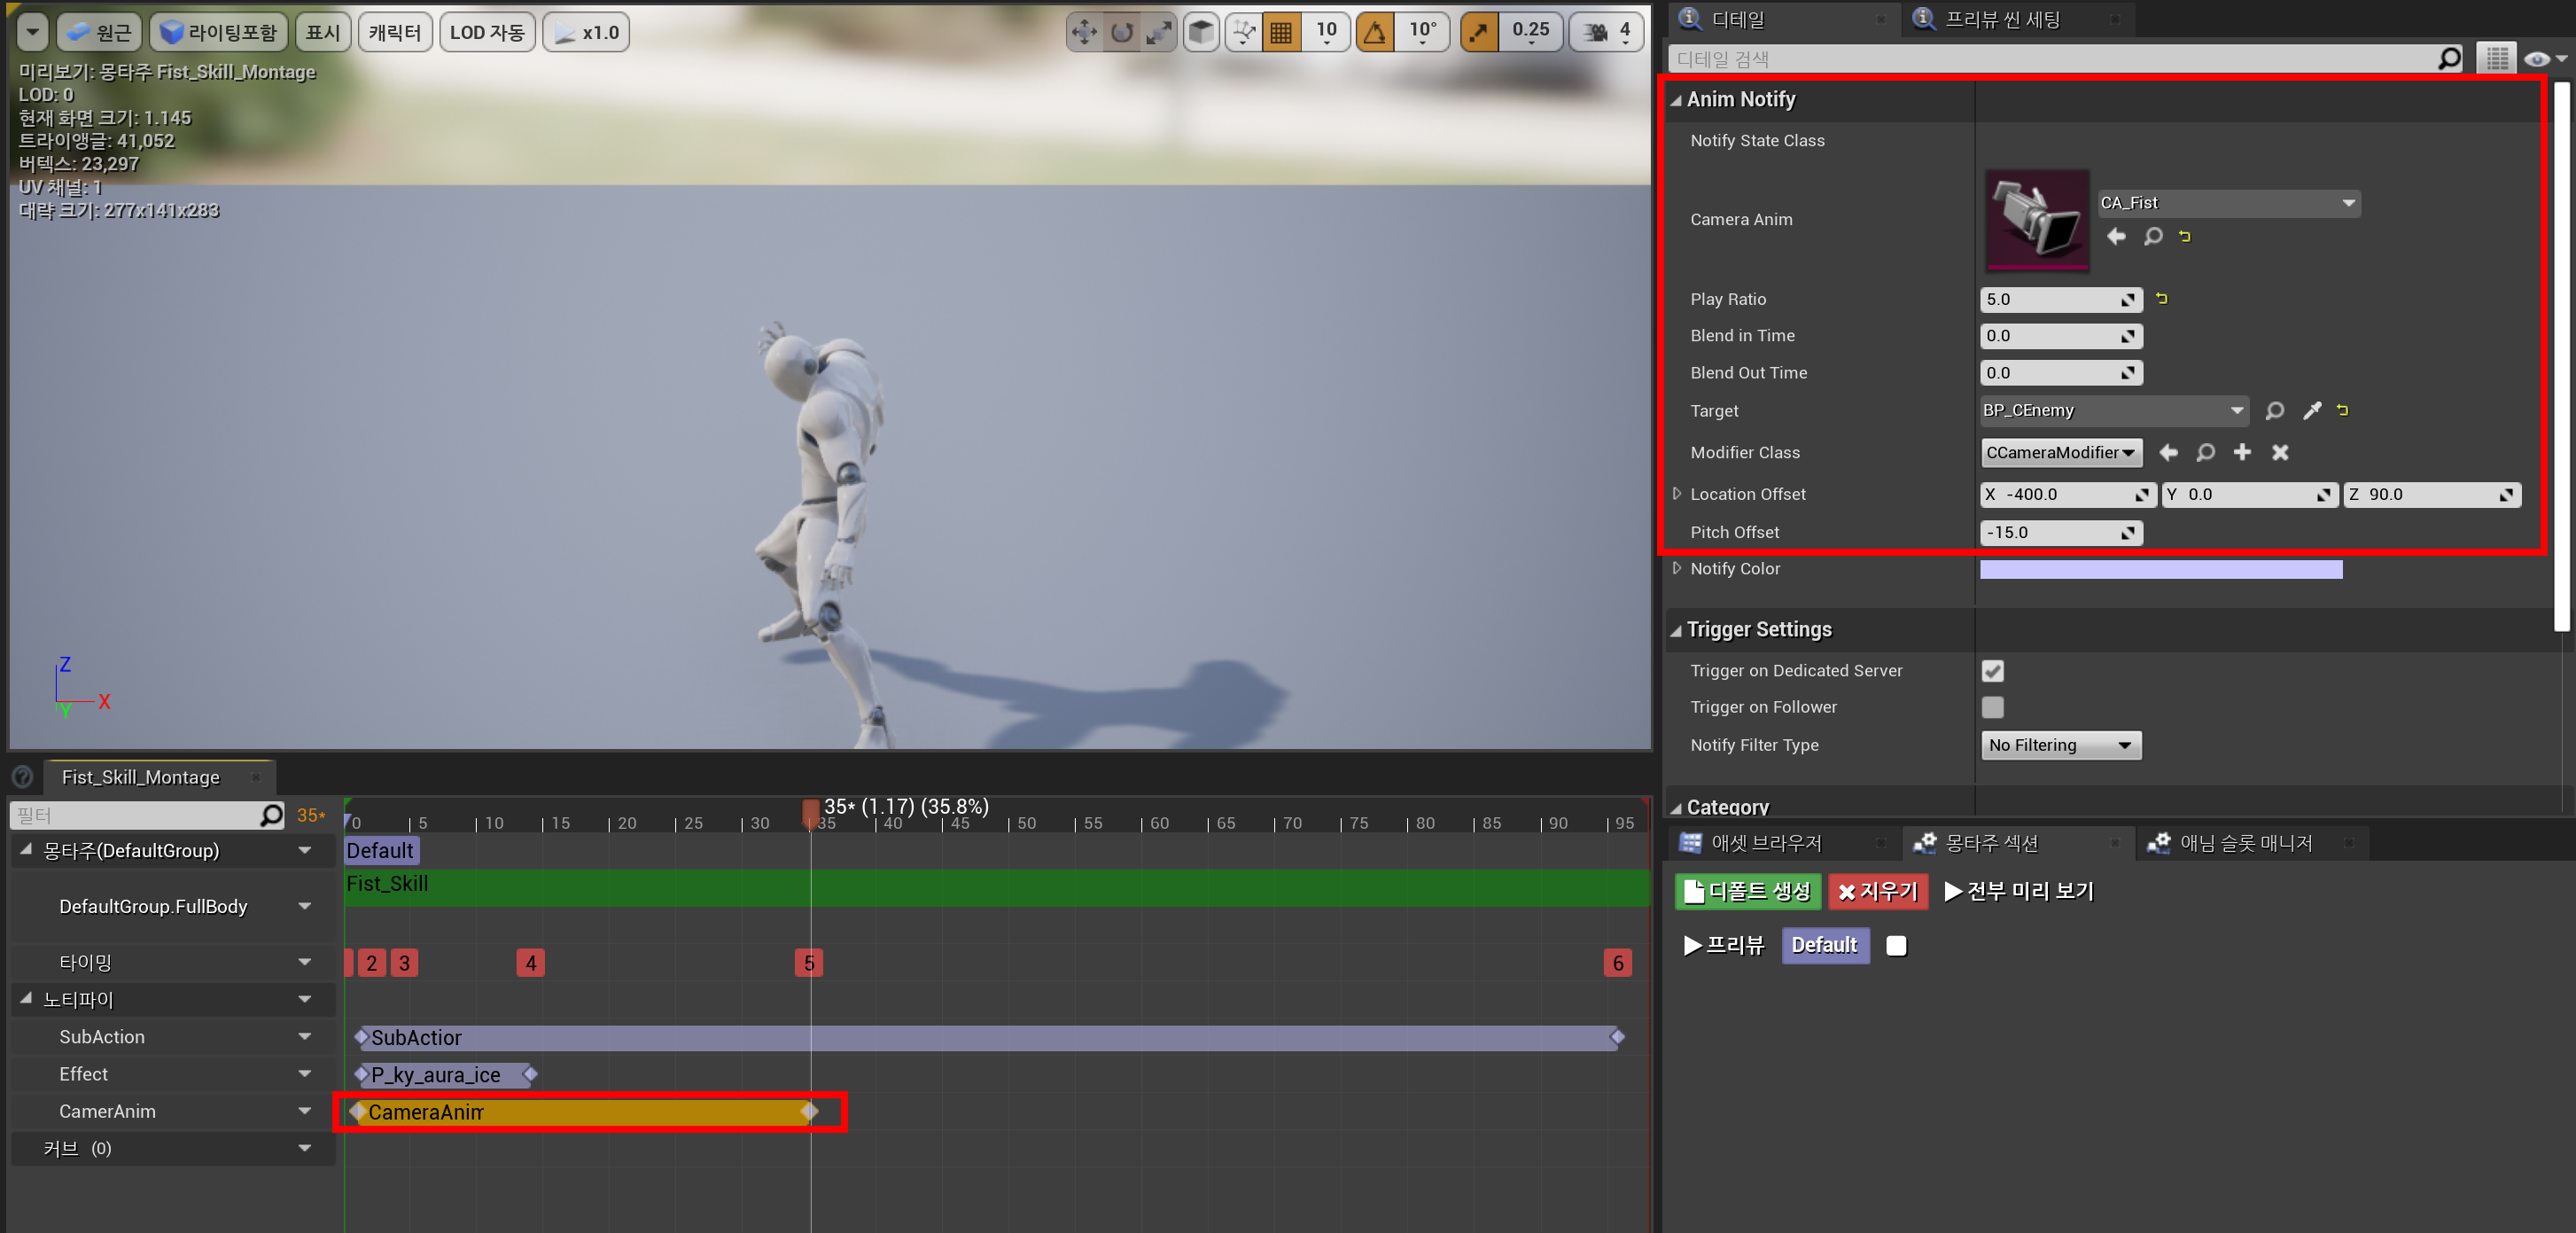Open Notify Filter Type dropdown
Screen dimensions: 2576x1233
coord(2060,746)
